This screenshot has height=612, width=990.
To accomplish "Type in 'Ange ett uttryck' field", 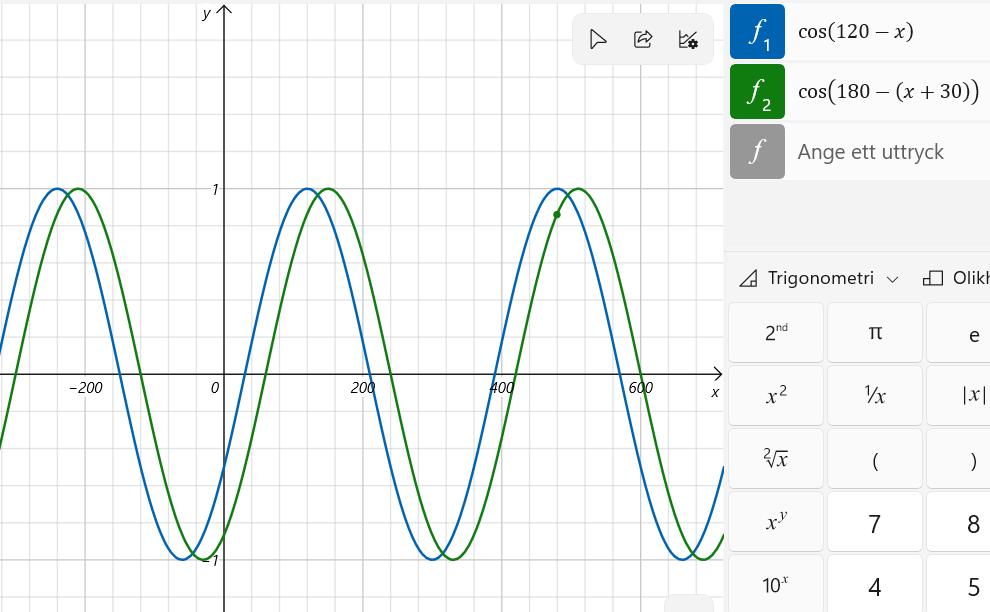I will click(x=880, y=152).
